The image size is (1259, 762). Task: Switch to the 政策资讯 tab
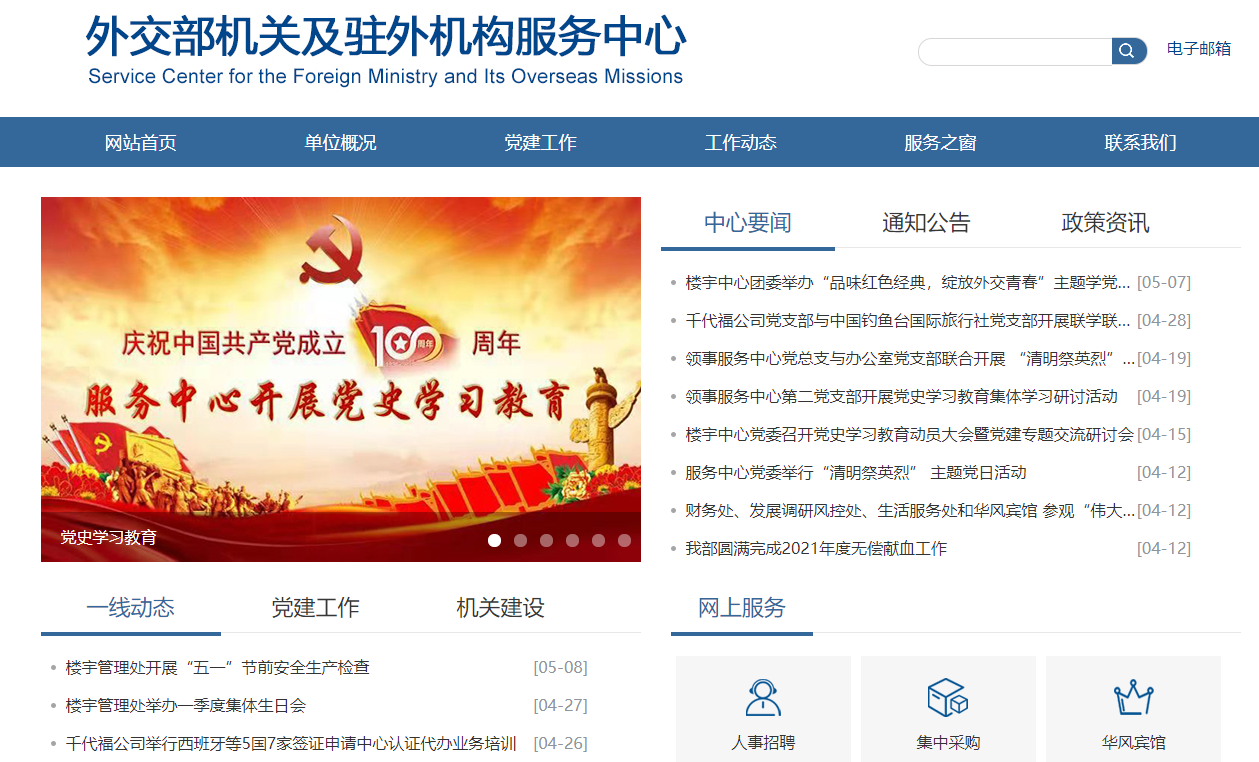[x=1105, y=222]
